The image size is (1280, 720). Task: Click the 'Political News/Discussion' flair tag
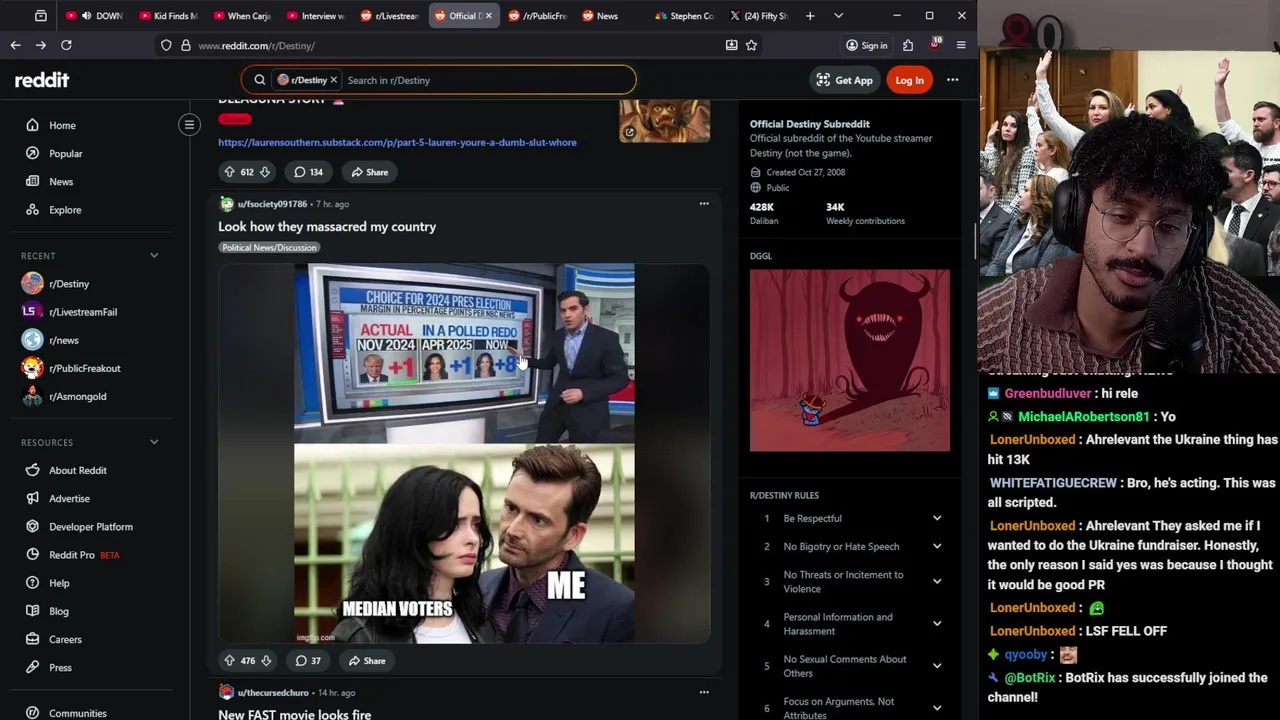pyautogui.click(x=269, y=247)
